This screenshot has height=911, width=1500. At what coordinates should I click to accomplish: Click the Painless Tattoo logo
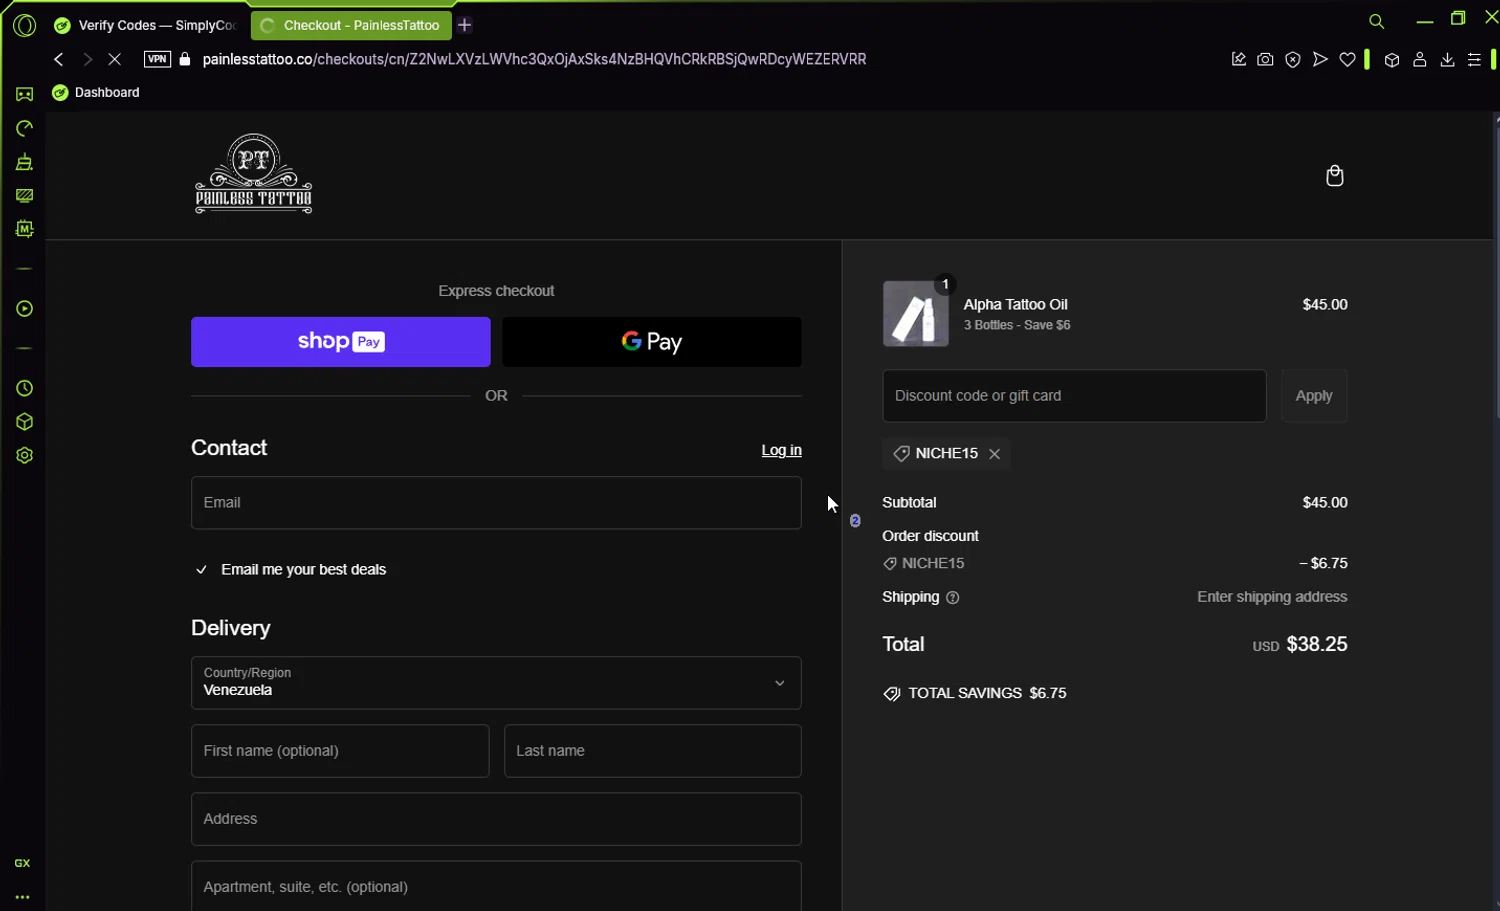[253, 174]
